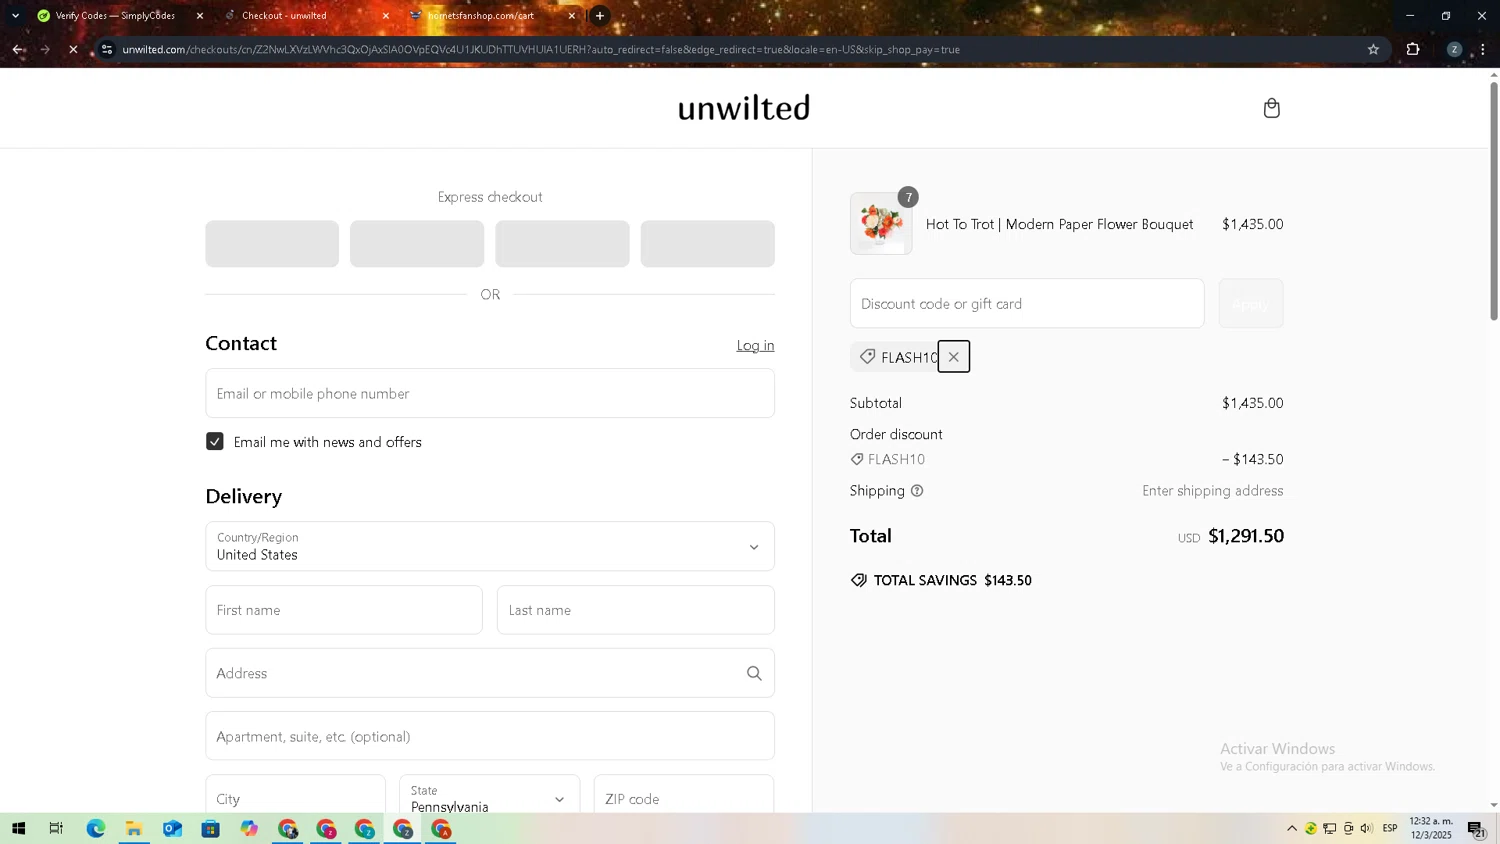Click the Apartment, suite, etc. field
1500x844 pixels.
pos(490,737)
